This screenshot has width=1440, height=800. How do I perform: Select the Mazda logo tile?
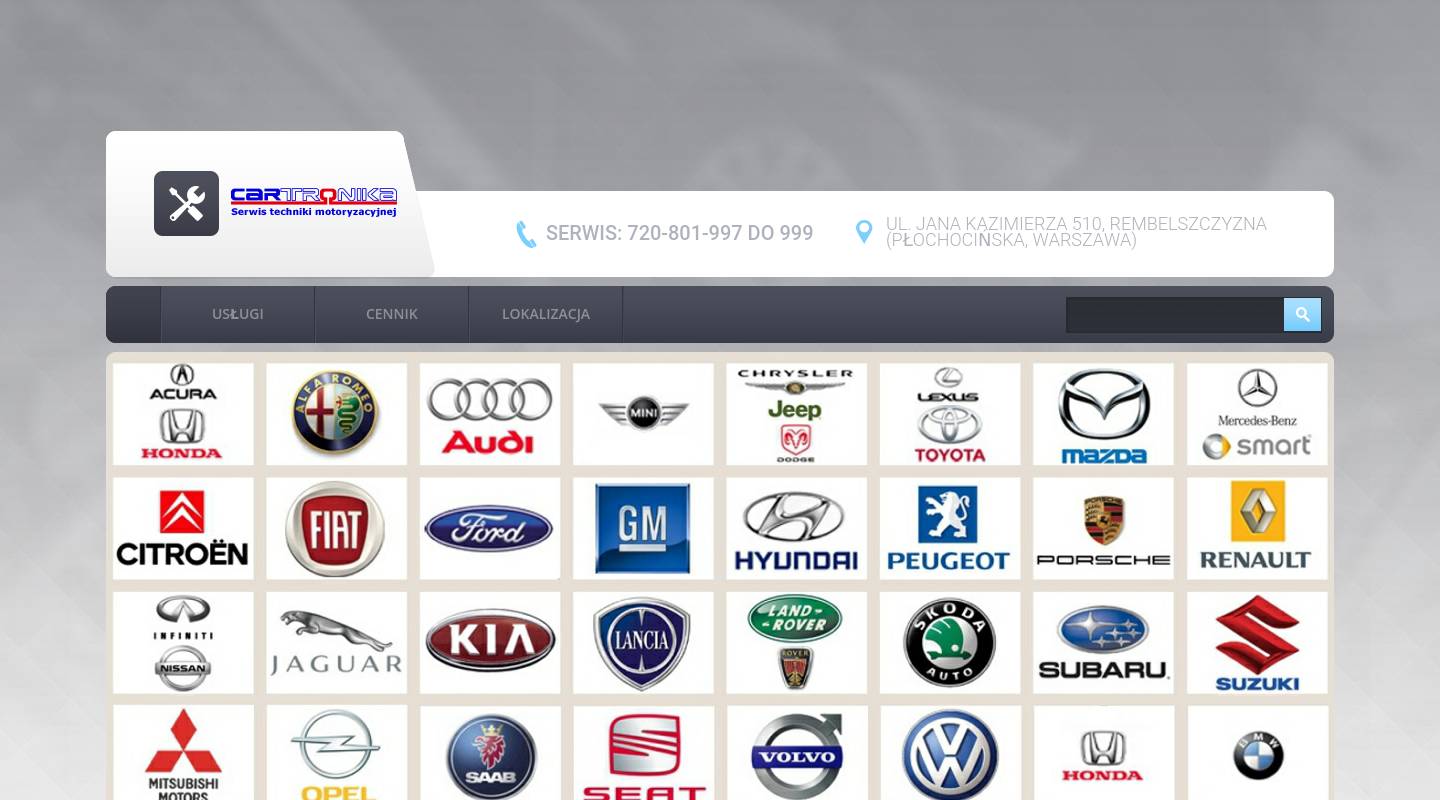pyautogui.click(x=1103, y=414)
